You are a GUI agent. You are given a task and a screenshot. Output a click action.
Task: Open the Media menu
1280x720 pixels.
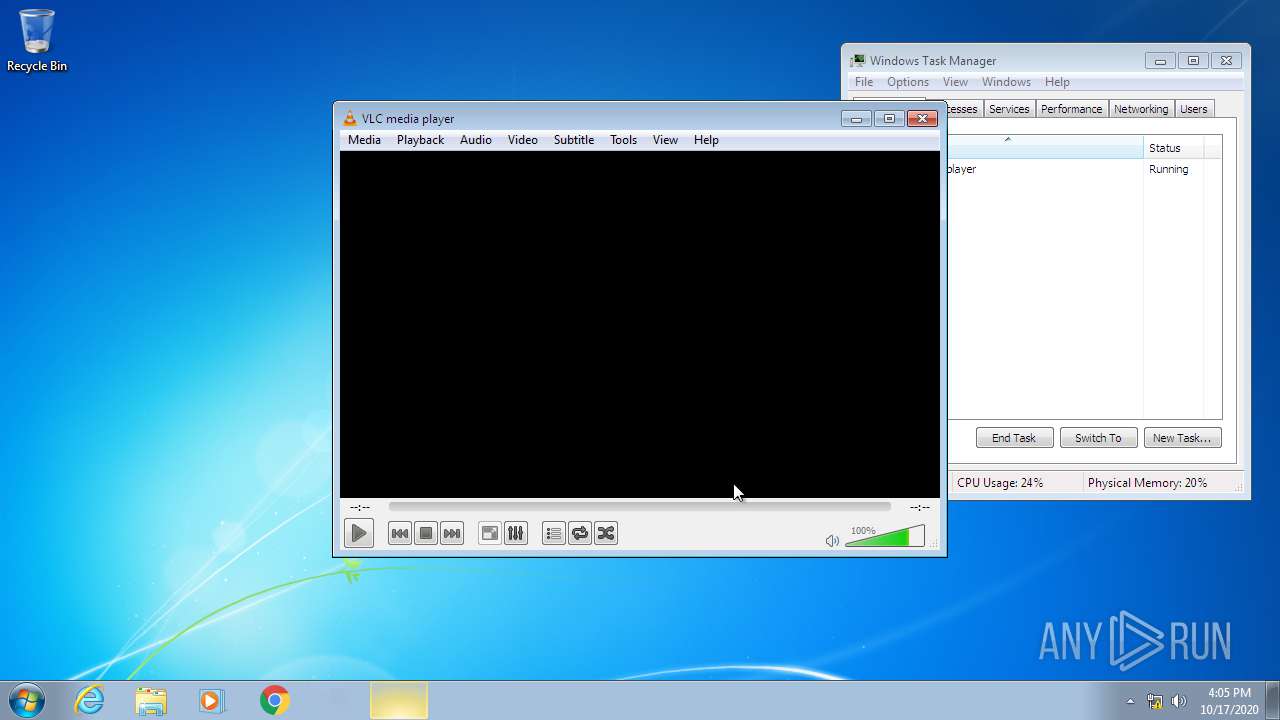coord(364,140)
